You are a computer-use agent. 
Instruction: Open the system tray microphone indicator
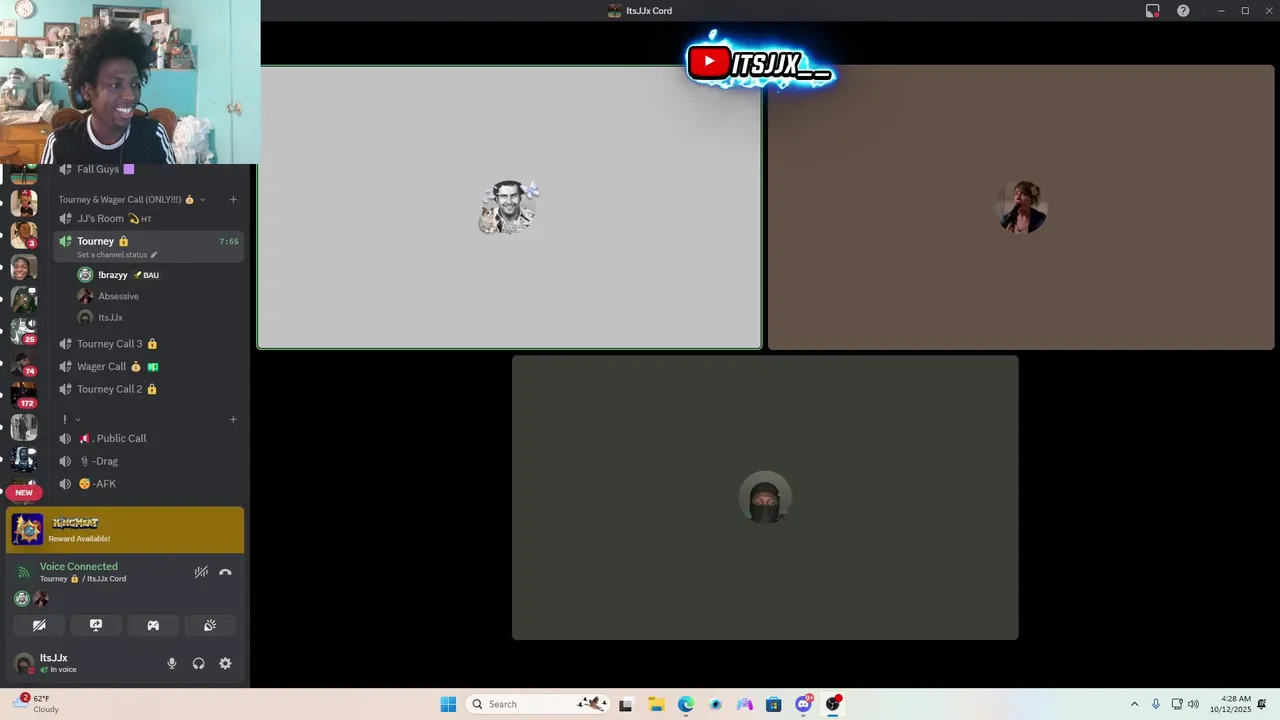(x=1156, y=704)
